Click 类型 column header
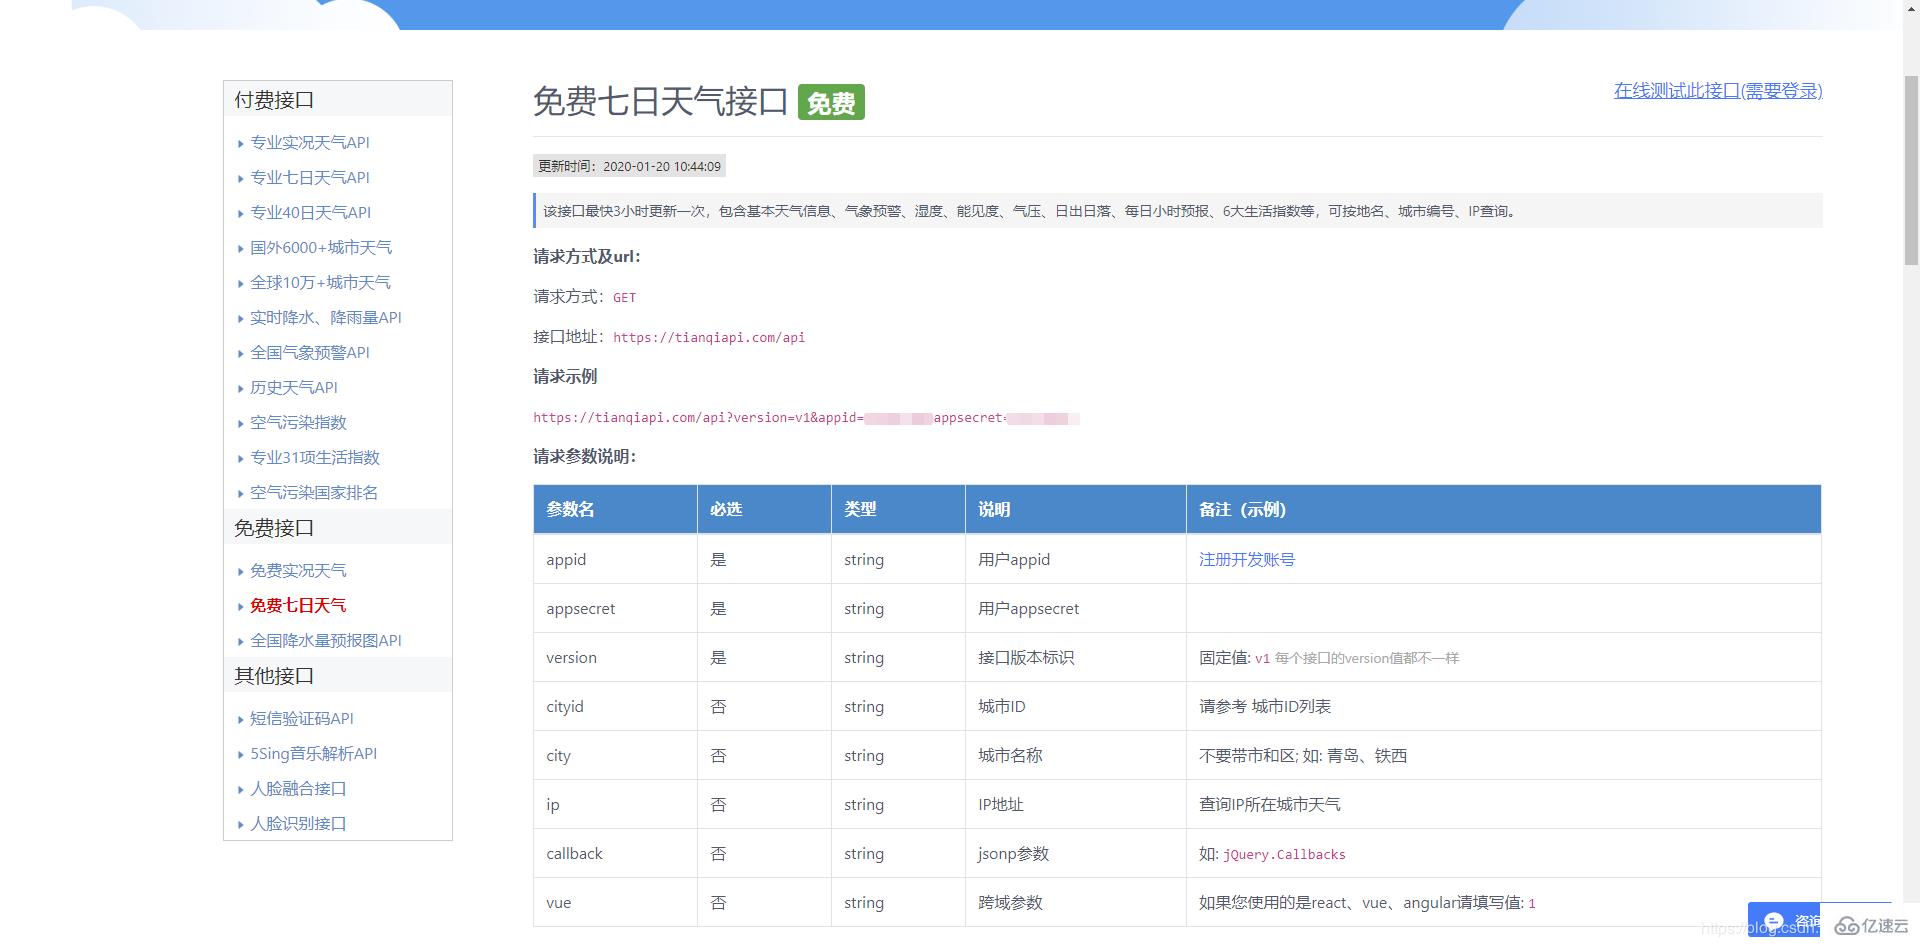 (898, 509)
